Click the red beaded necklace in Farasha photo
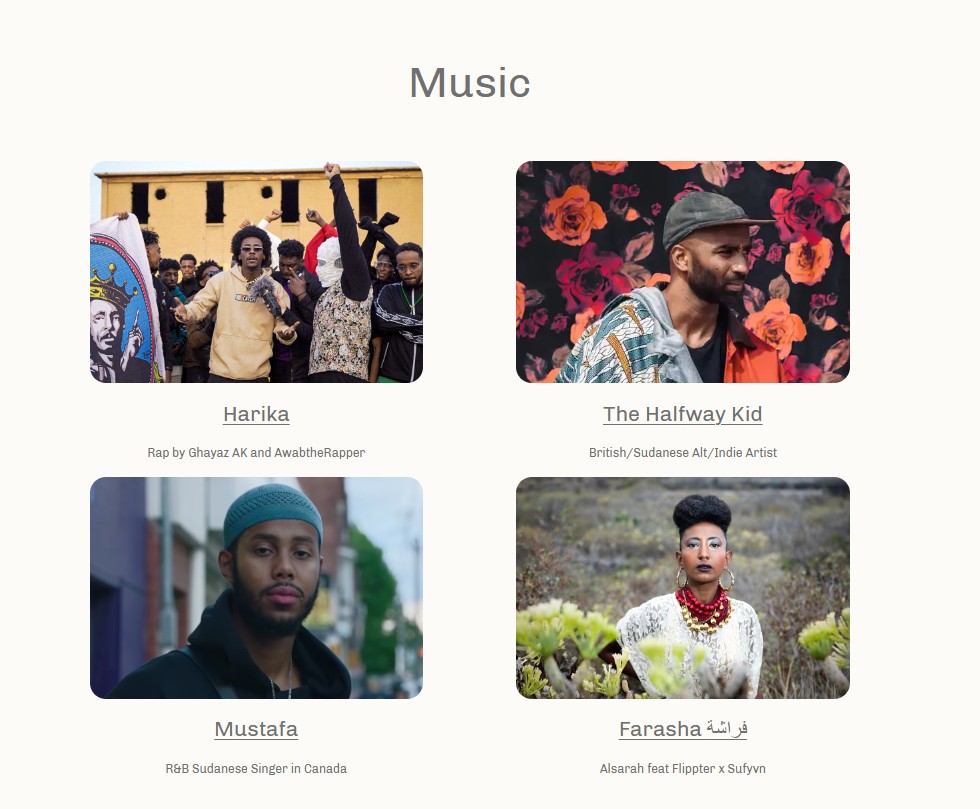The height and width of the screenshot is (809, 980). click(702, 606)
